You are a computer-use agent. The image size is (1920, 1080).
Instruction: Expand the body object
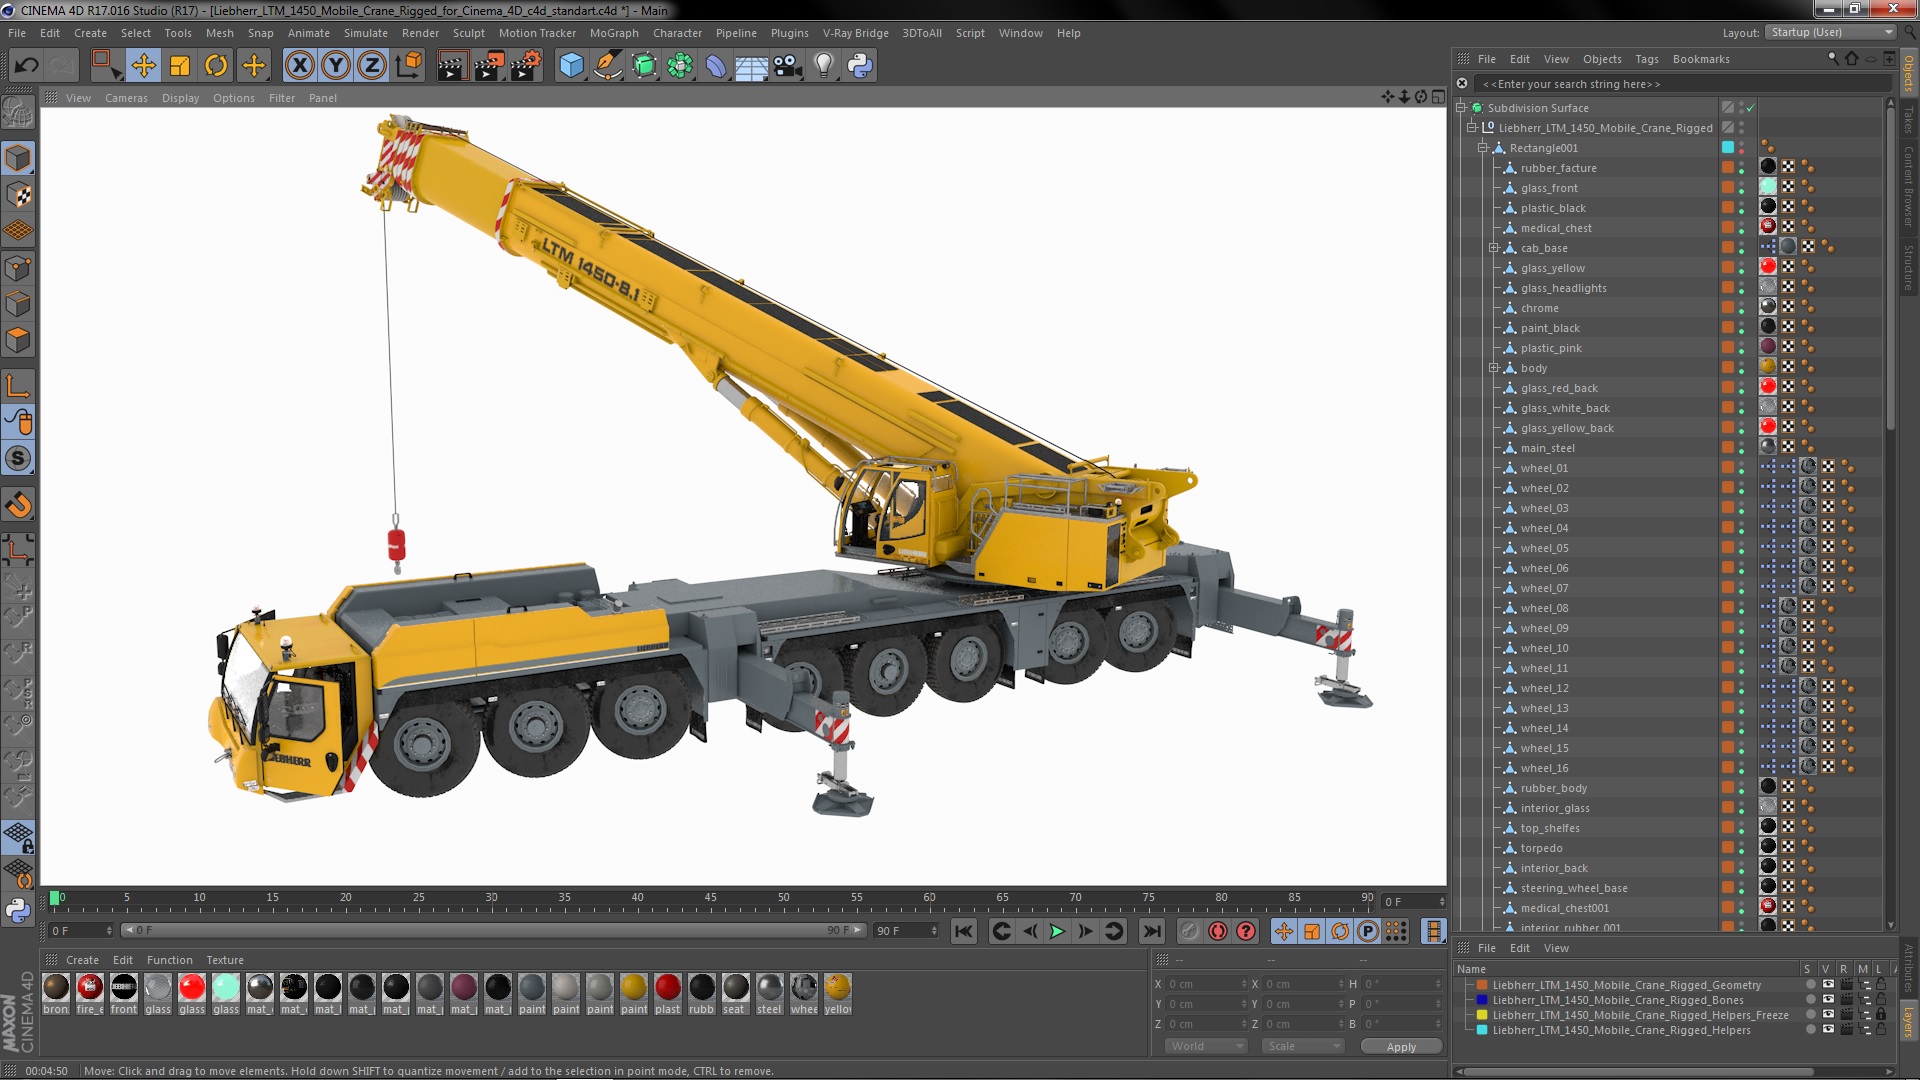tap(1494, 368)
